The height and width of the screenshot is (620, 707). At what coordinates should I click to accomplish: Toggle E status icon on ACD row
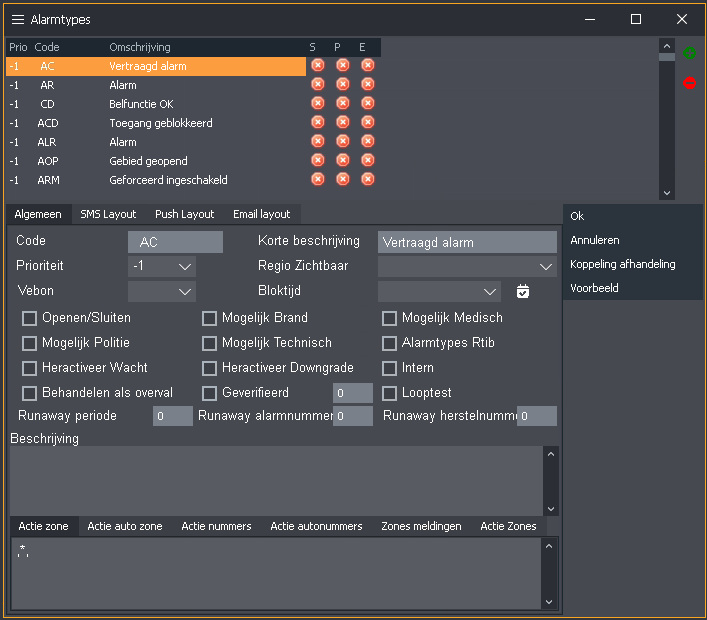pyautogui.click(x=368, y=122)
